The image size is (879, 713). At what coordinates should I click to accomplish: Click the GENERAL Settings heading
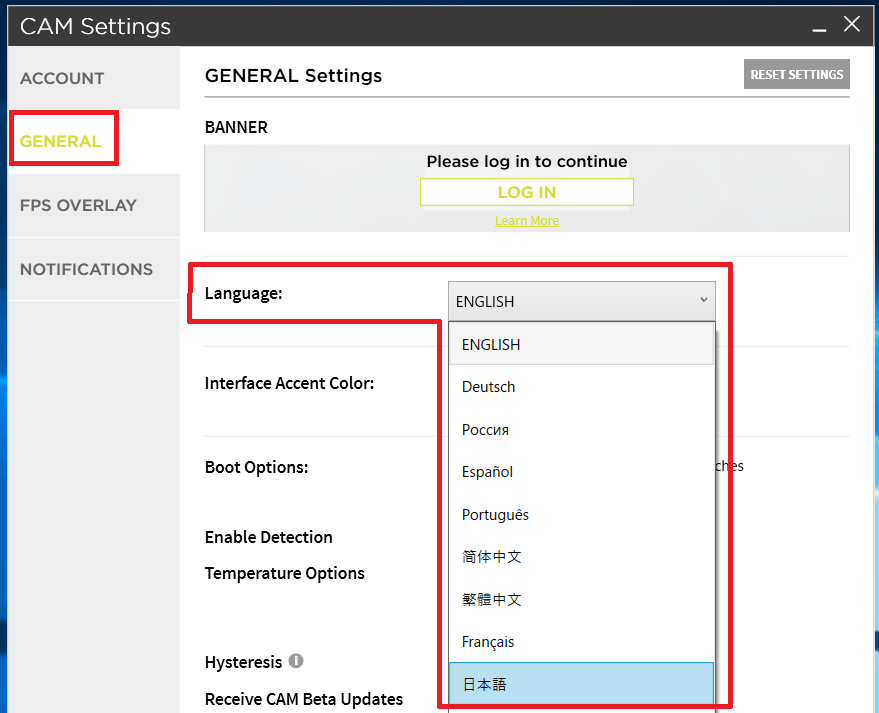[293, 76]
